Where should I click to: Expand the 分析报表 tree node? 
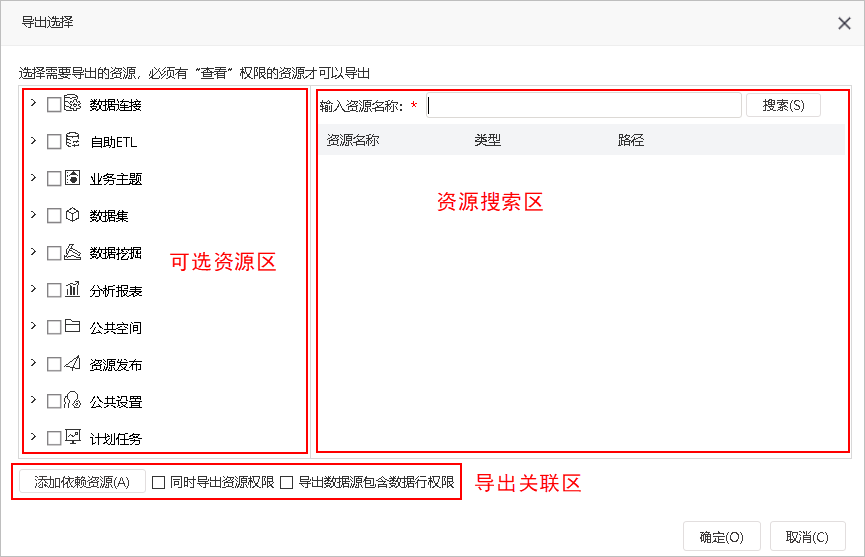pyautogui.click(x=34, y=288)
